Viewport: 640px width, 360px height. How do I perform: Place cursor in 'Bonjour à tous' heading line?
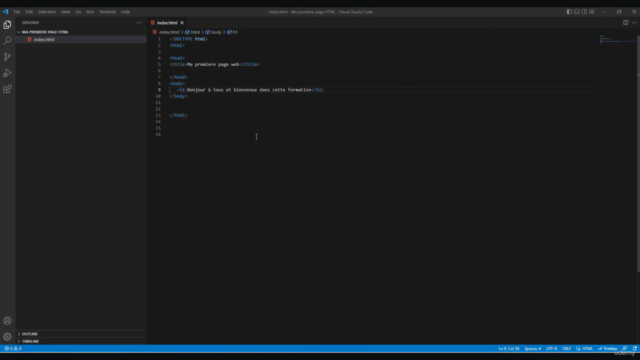pyautogui.click(x=251, y=90)
